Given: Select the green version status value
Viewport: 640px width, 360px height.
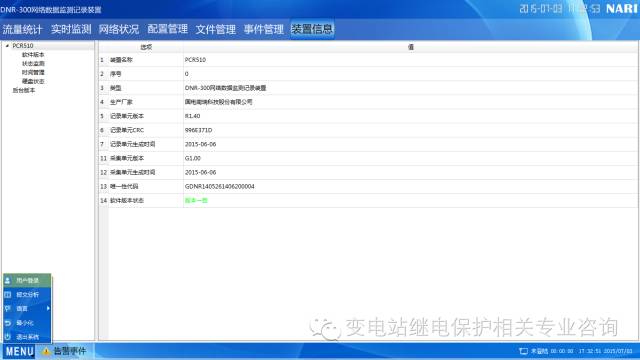Looking at the screenshot, I should point(196,201).
